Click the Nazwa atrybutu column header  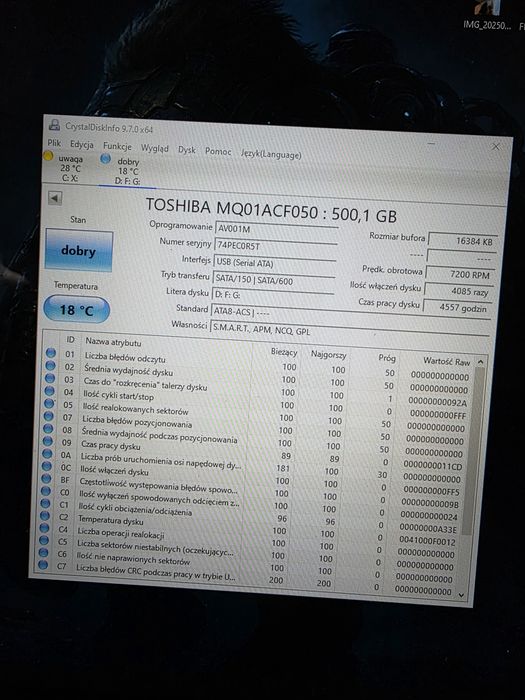[113, 342]
